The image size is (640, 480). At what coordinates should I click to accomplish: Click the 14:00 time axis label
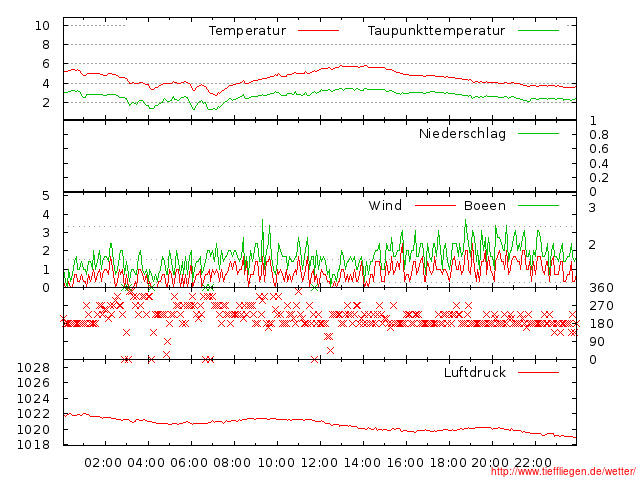click(362, 463)
